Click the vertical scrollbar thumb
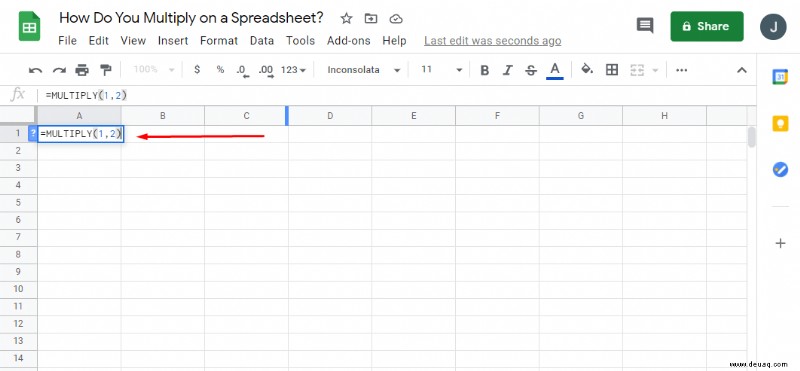This screenshot has width=800, height=371. (x=751, y=137)
